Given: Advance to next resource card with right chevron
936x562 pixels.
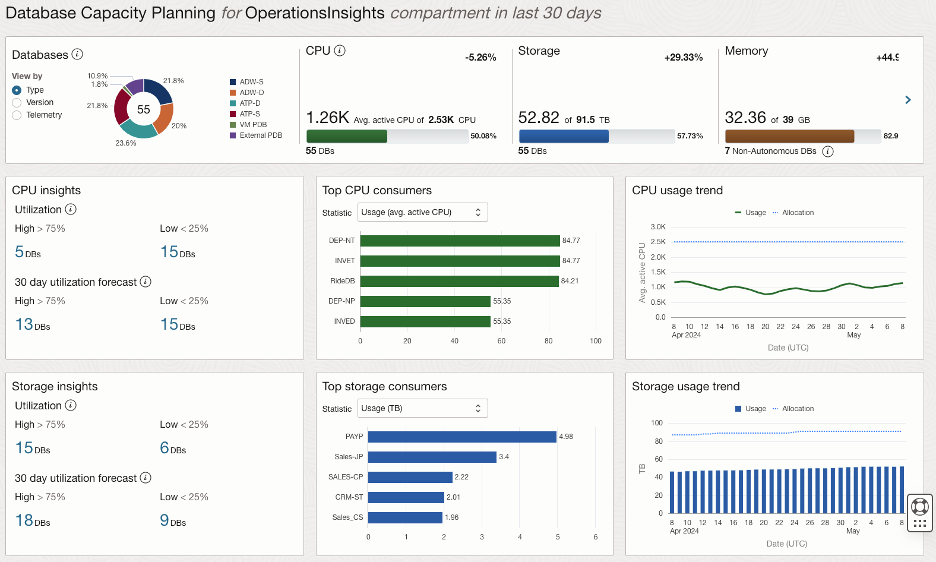Looking at the screenshot, I should [908, 100].
